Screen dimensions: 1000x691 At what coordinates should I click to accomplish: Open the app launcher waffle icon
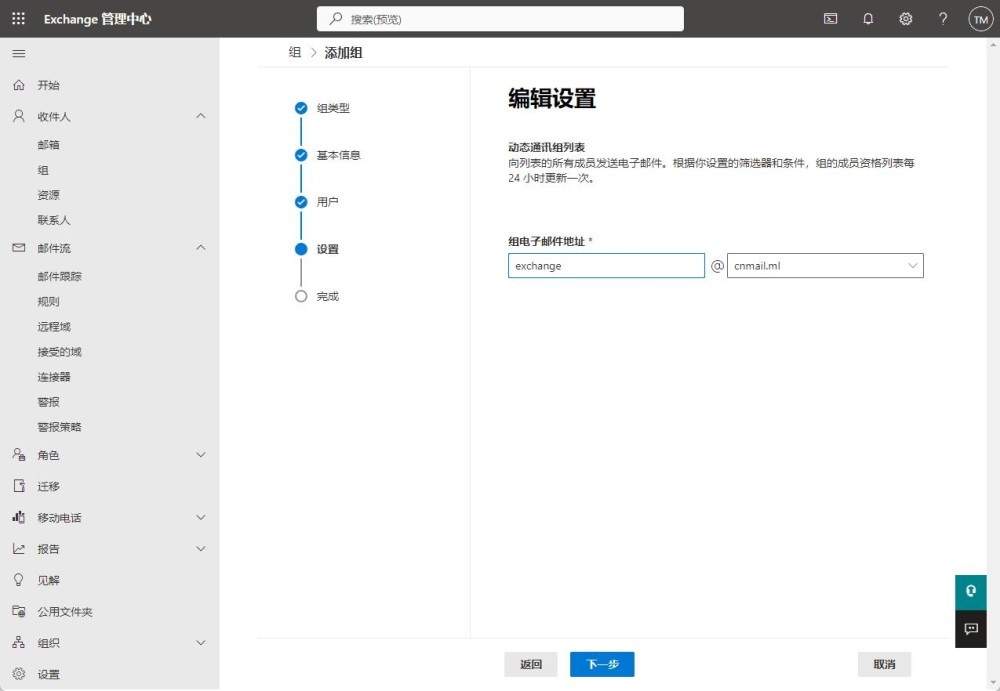coord(19,19)
